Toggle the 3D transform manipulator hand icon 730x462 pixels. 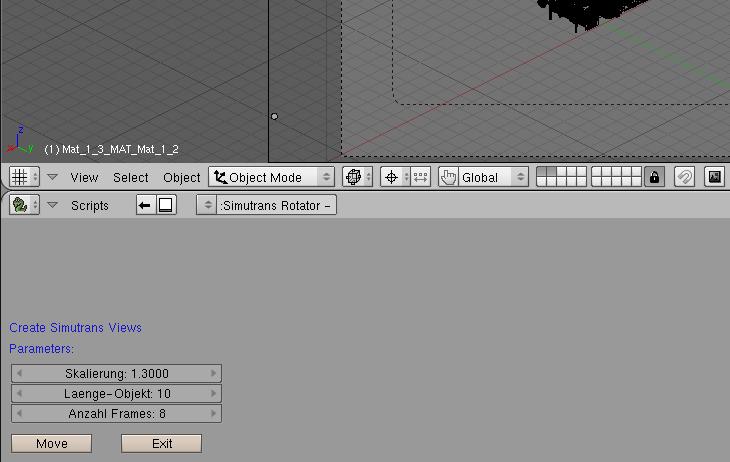tap(448, 177)
